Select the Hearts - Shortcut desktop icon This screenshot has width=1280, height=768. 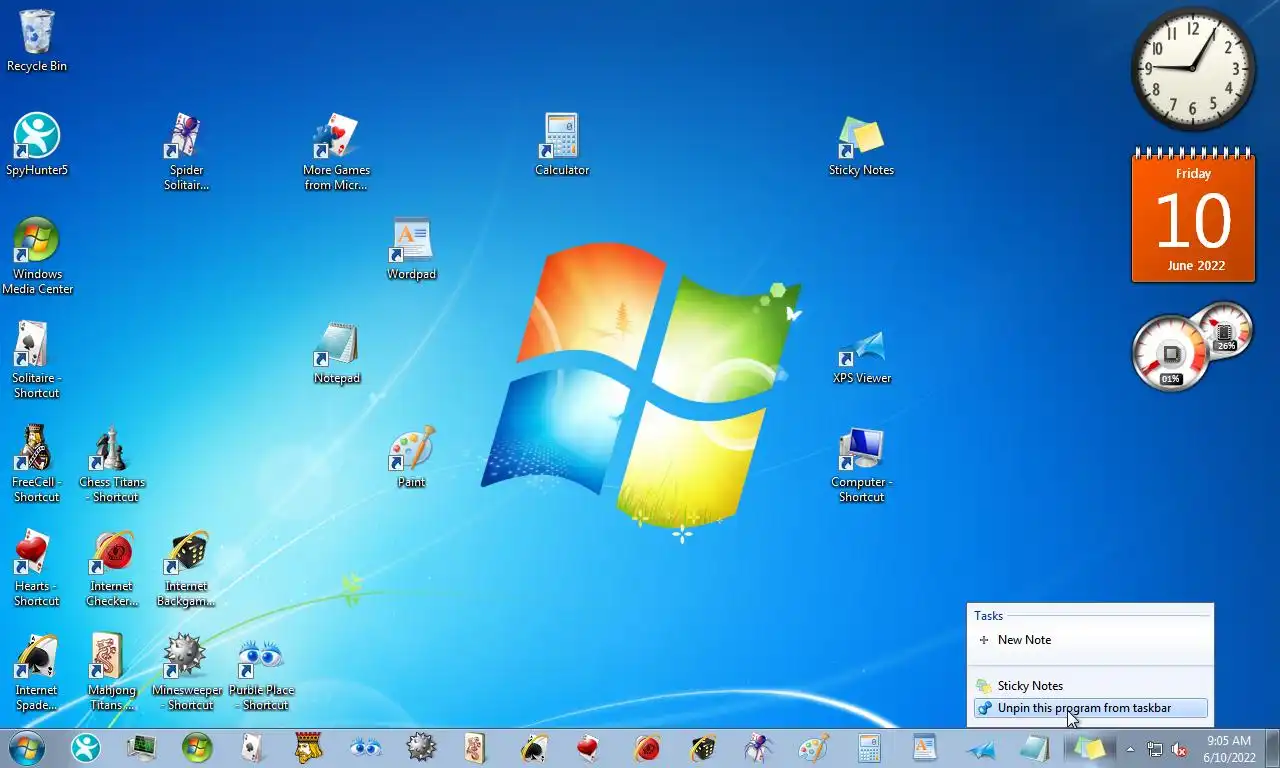(x=37, y=568)
